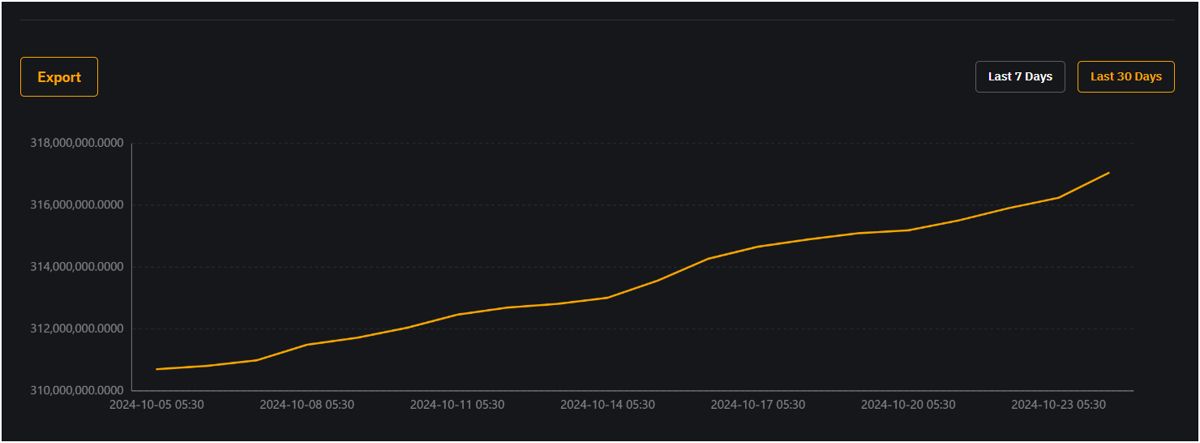The width and height of the screenshot is (1200, 443).
Task: Click the 2024-10-08 05:30 date label
Action: click(307, 405)
